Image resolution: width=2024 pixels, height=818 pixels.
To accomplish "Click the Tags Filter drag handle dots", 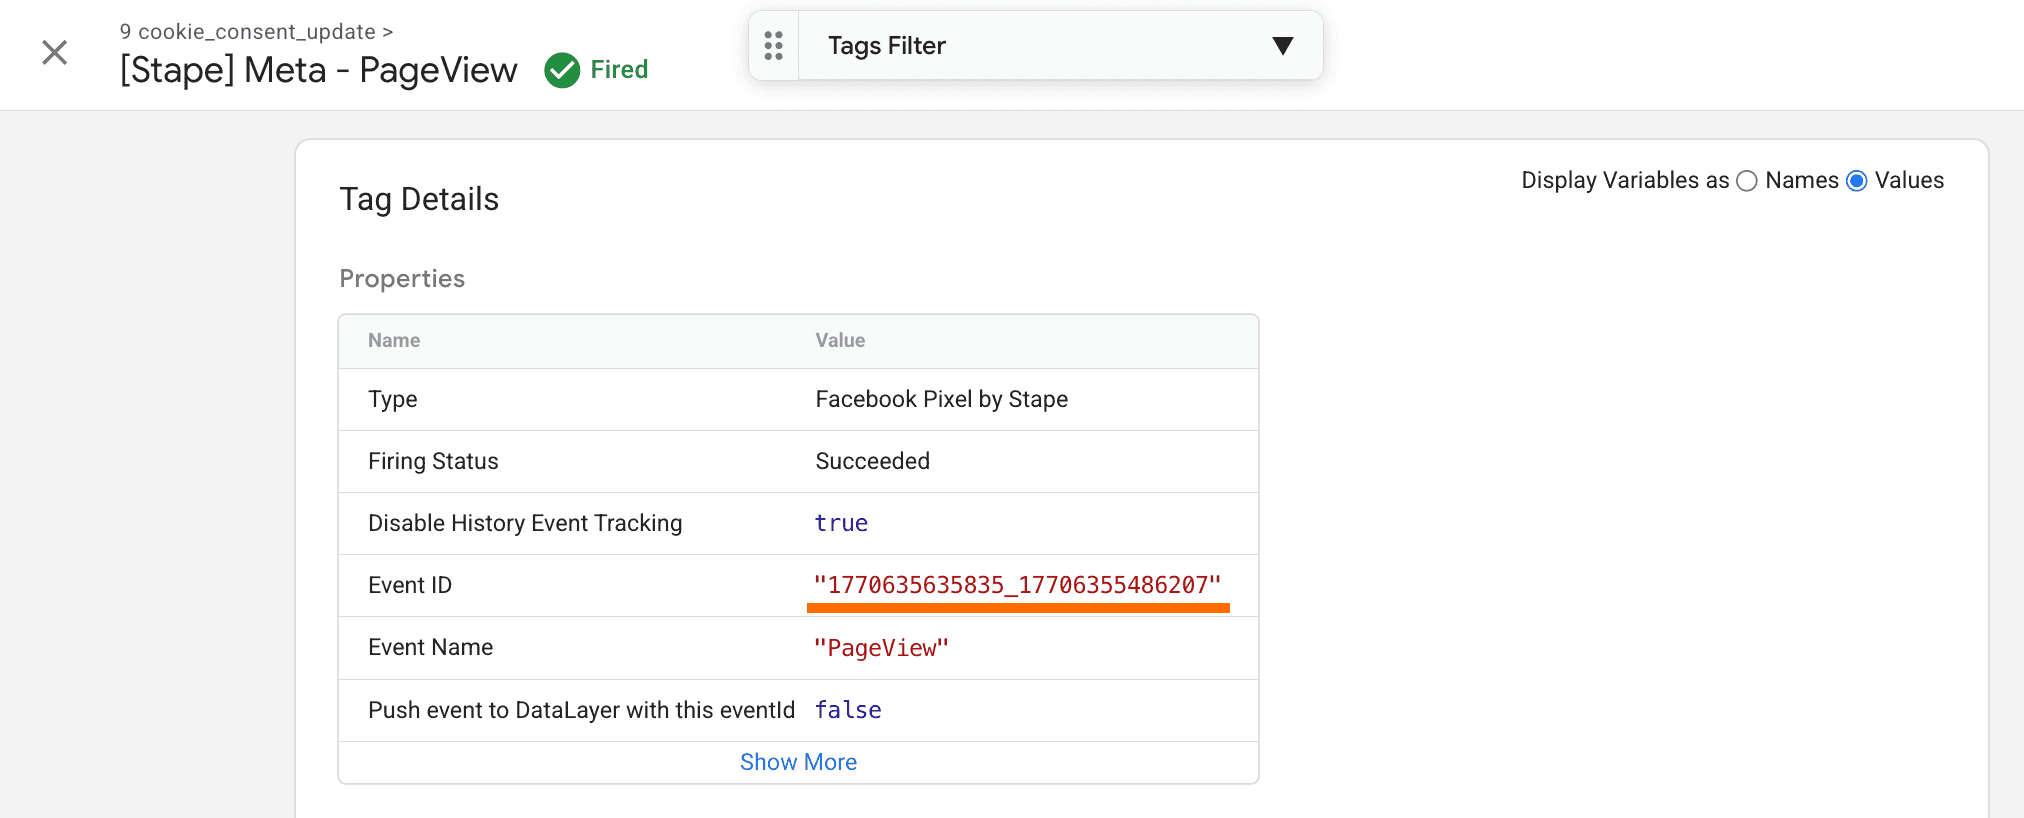I will (x=773, y=46).
